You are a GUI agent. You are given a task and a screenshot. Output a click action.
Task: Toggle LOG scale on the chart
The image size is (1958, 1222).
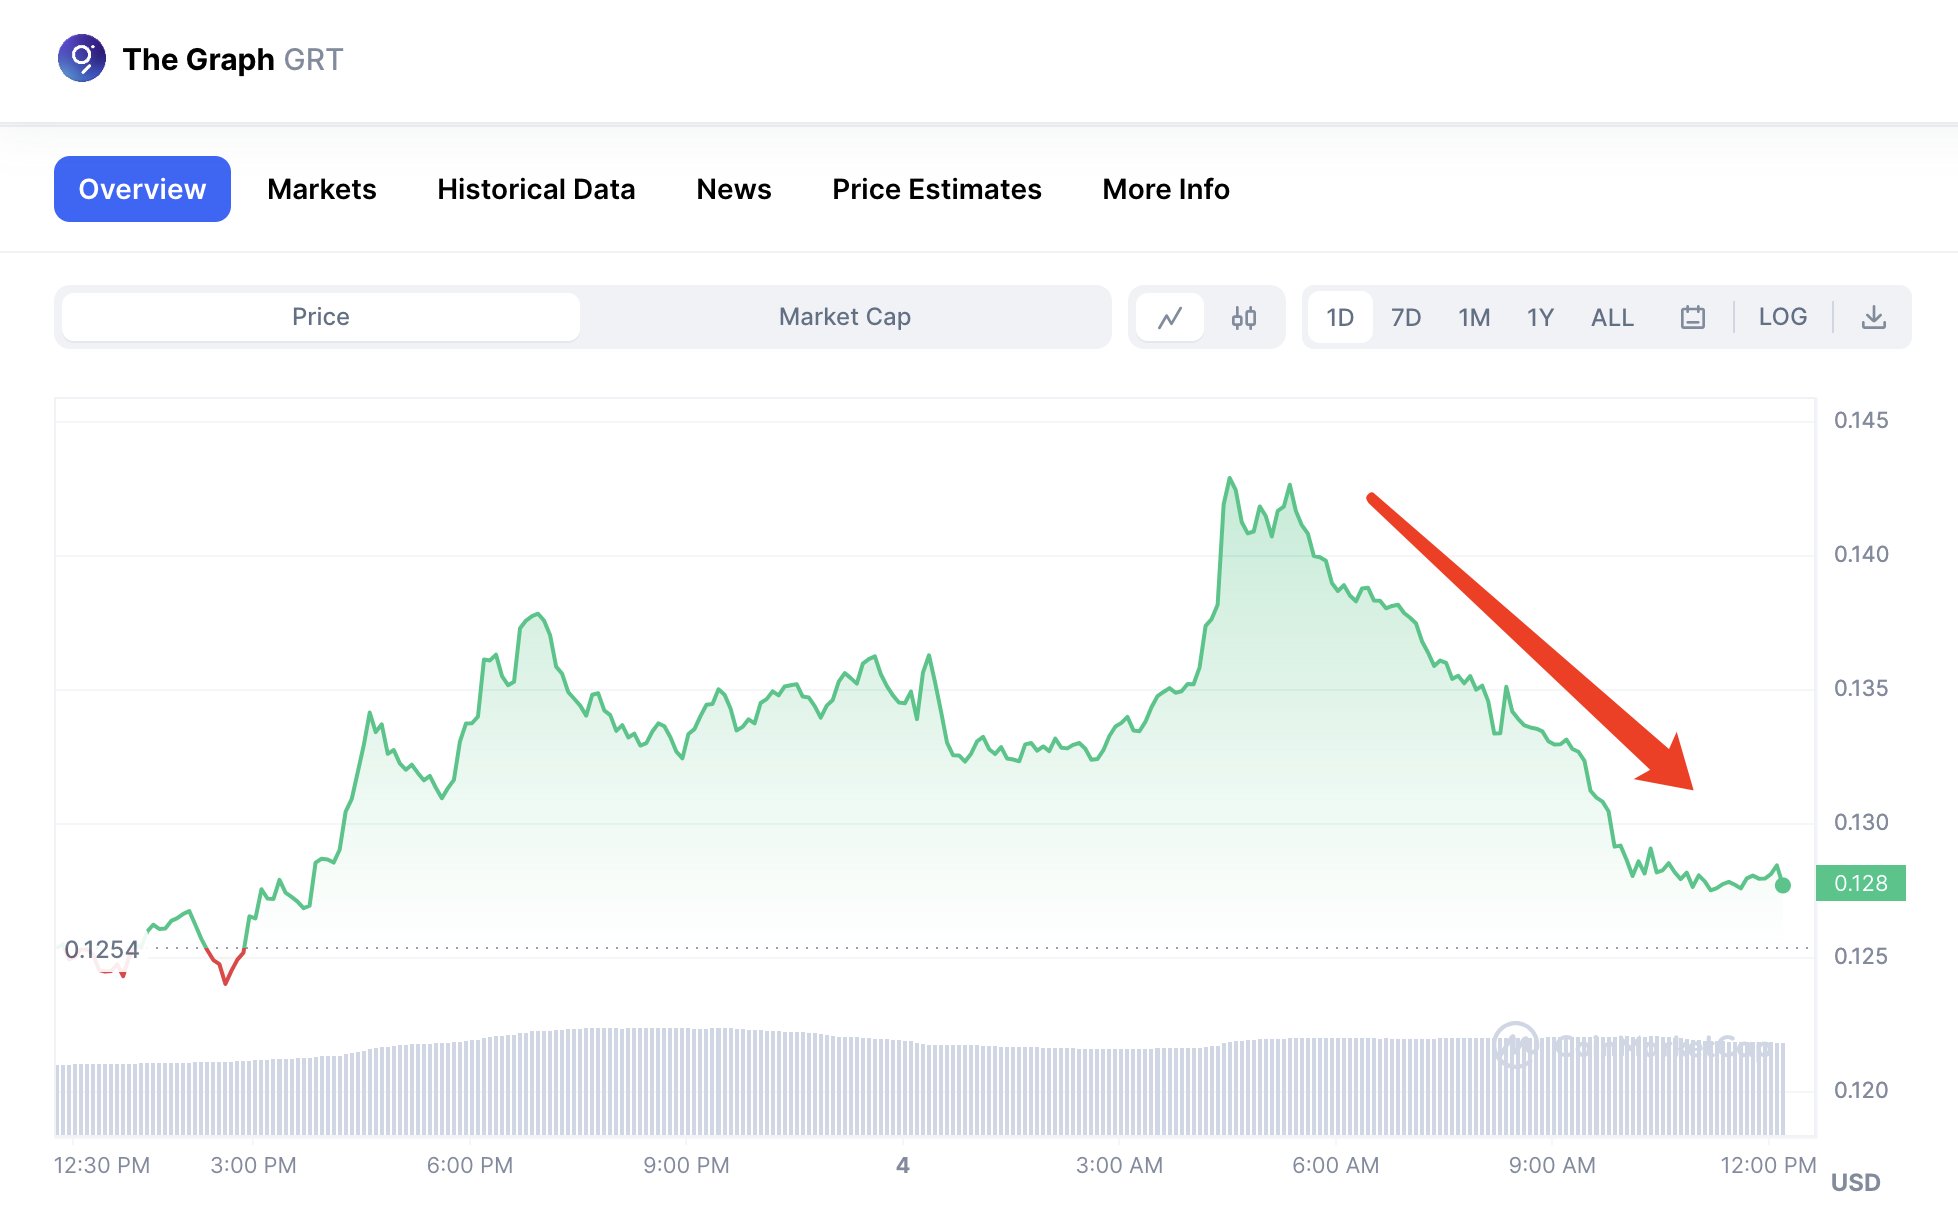tap(1782, 317)
